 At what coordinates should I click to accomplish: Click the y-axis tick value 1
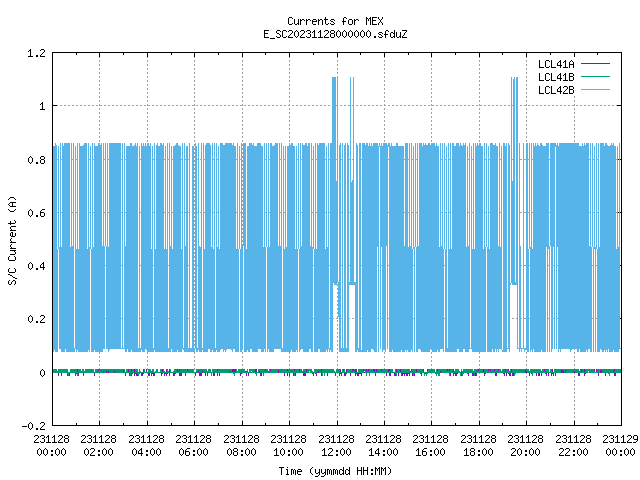point(42,107)
